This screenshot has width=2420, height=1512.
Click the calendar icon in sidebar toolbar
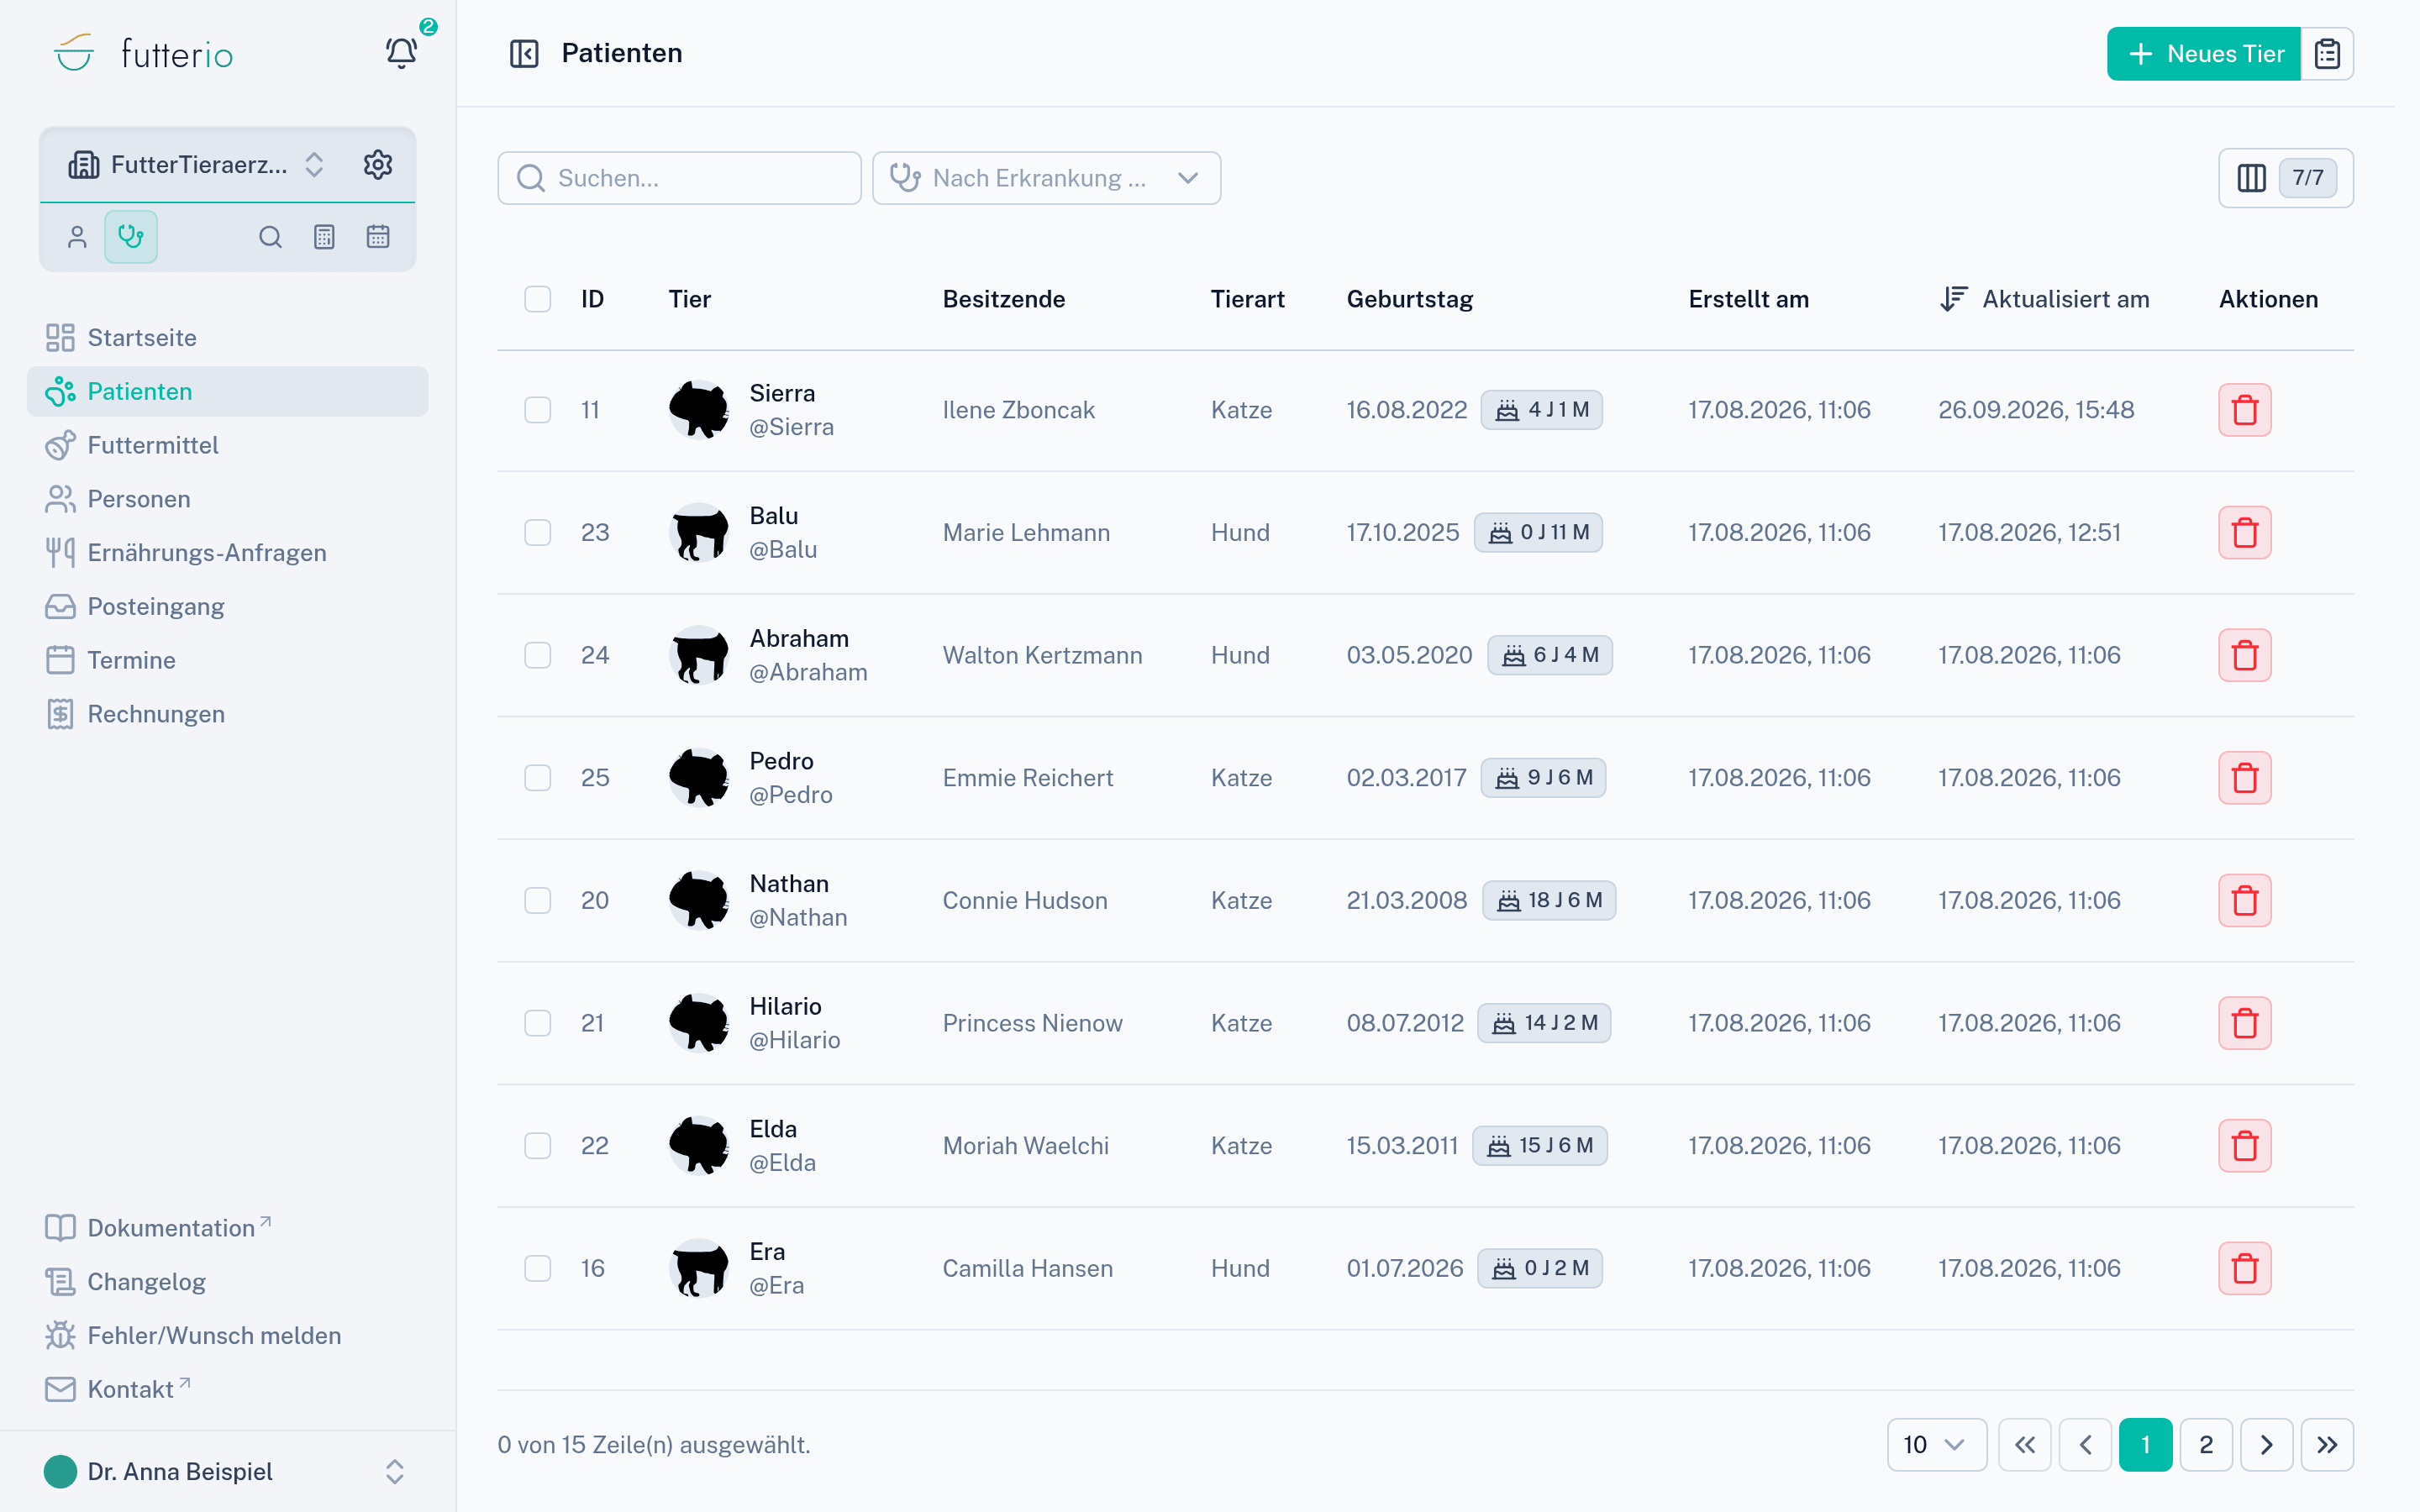click(x=378, y=237)
